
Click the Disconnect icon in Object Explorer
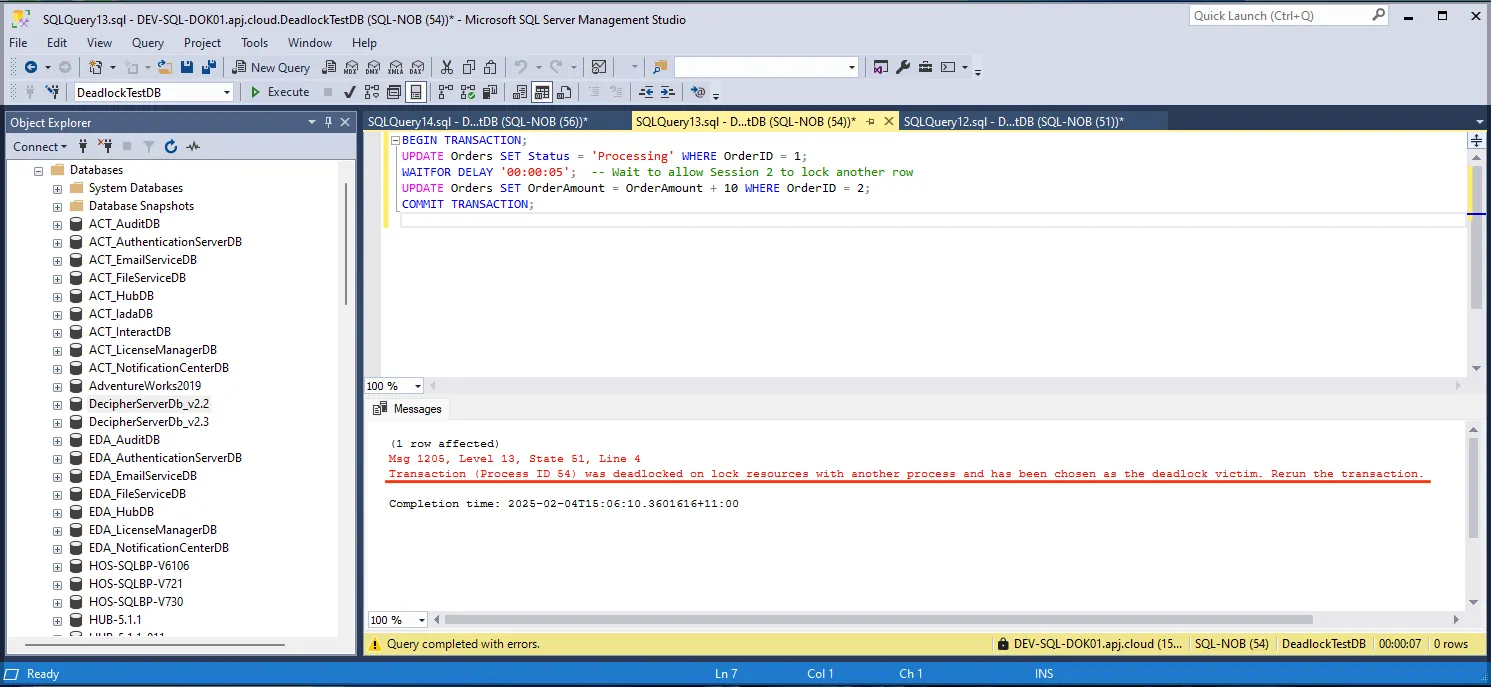pos(104,146)
